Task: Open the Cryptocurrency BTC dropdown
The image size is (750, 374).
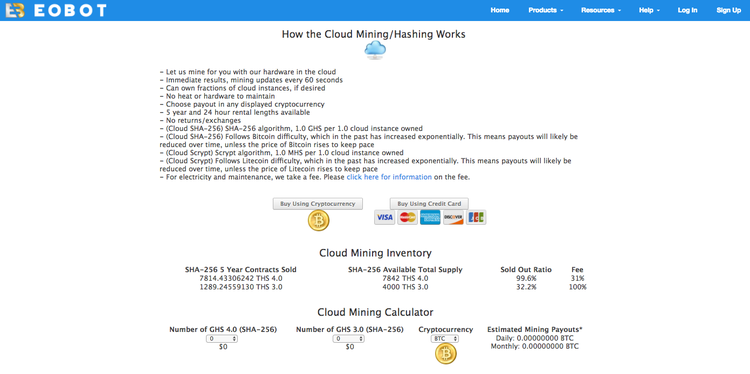Action: point(445,339)
